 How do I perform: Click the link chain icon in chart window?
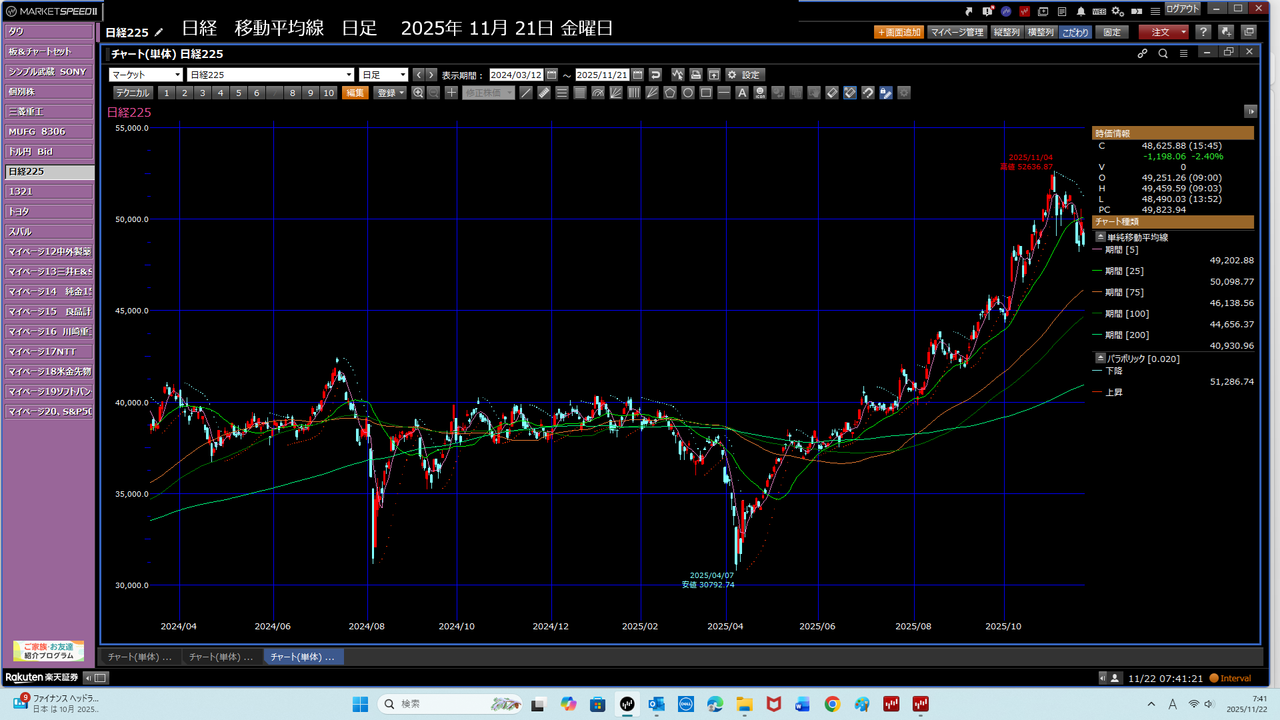click(1142, 54)
